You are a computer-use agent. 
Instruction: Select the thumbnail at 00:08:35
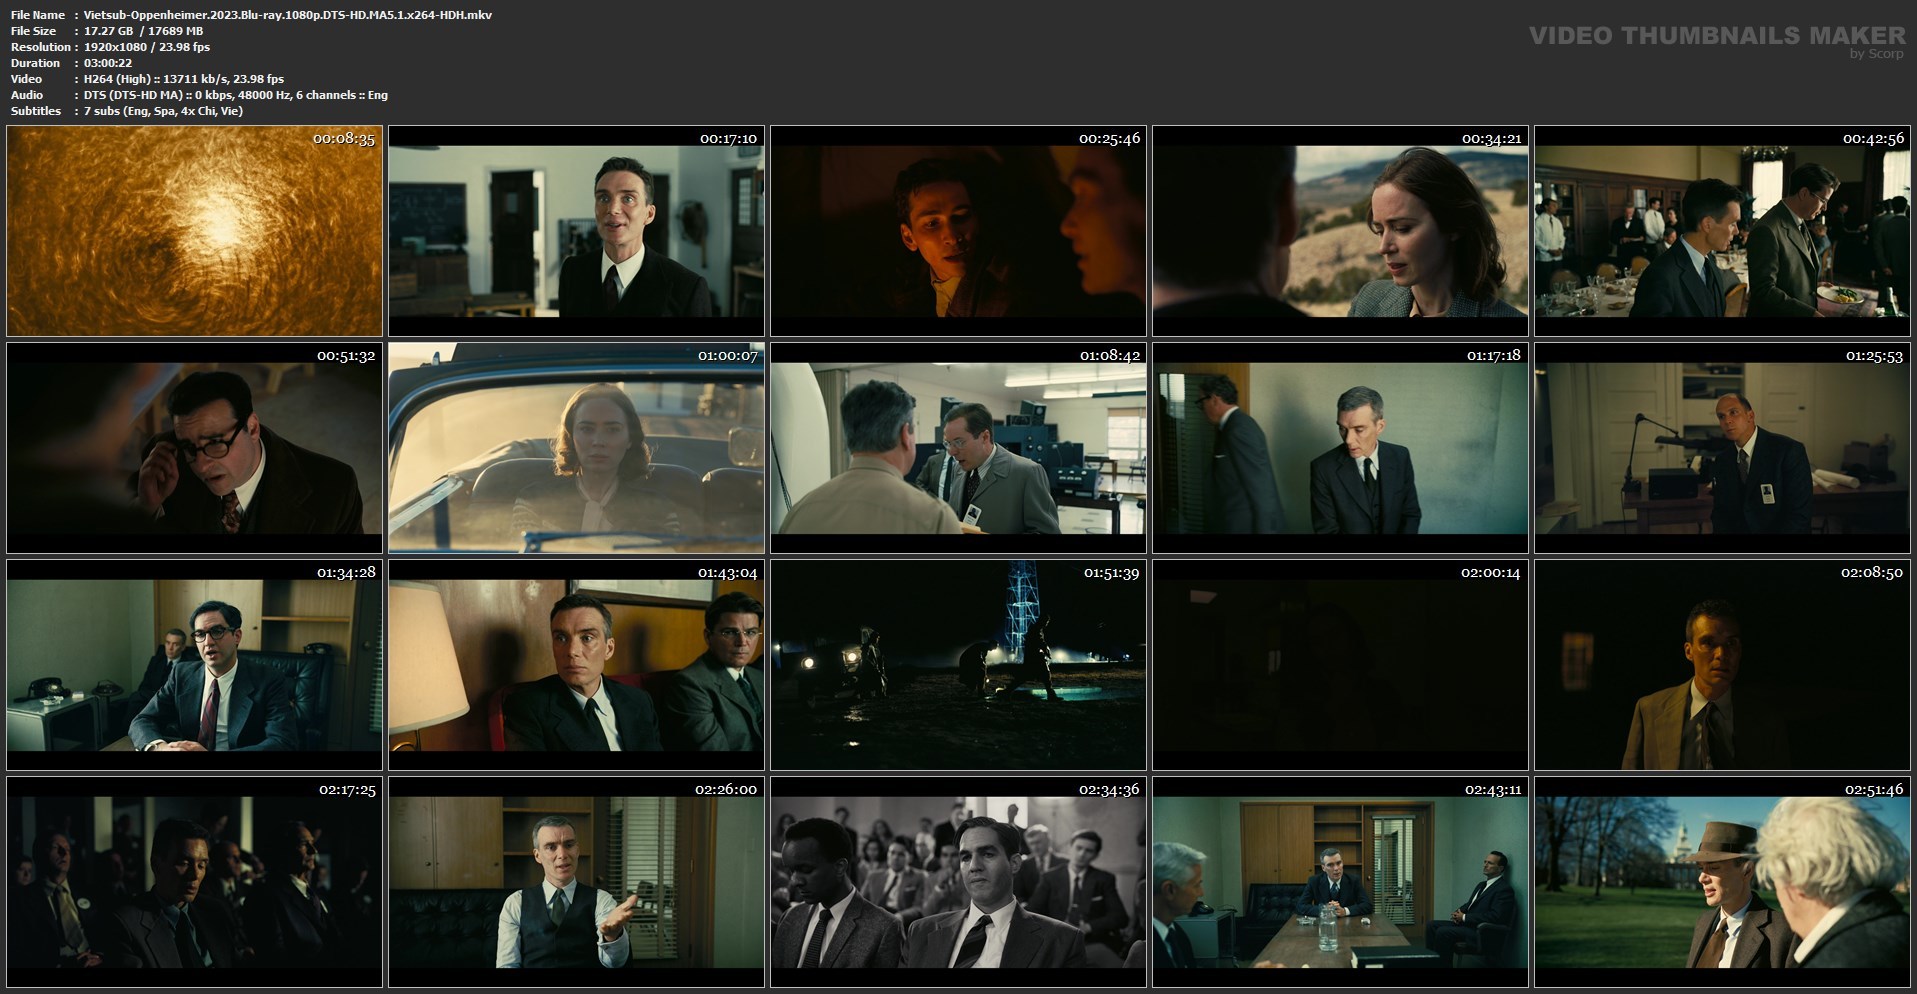point(194,231)
